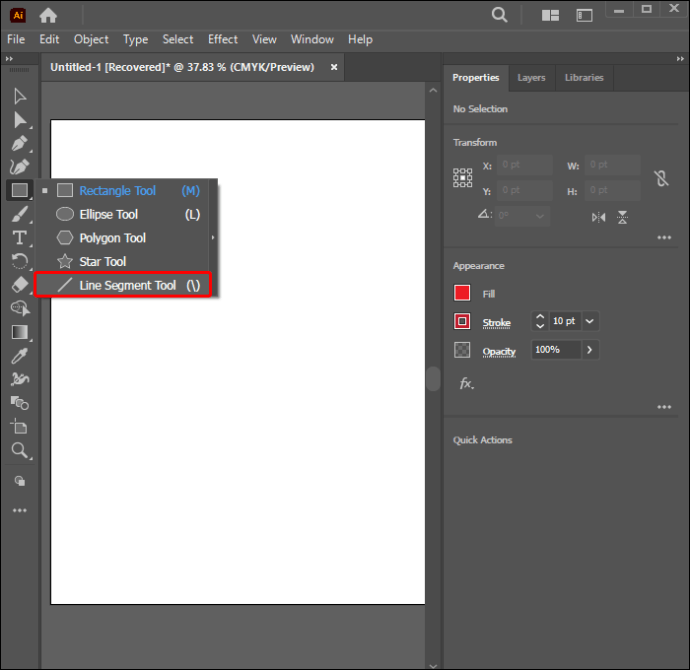Select the Rotate tool
Screen dimensions: 690x670
19,261
